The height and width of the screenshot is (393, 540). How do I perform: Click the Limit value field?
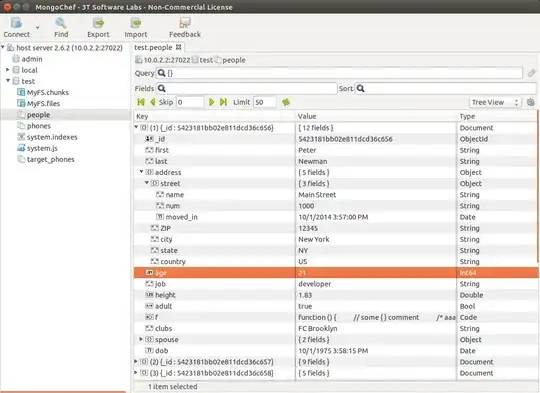[x=264, y=102]
